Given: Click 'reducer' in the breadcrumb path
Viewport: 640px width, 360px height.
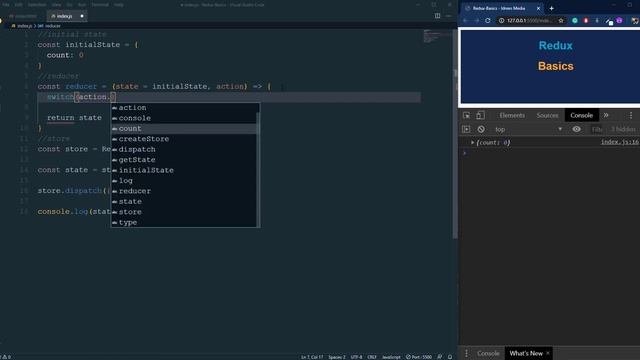Looking at the screenshot, I should pyautogui.click(x=53, y=26).
